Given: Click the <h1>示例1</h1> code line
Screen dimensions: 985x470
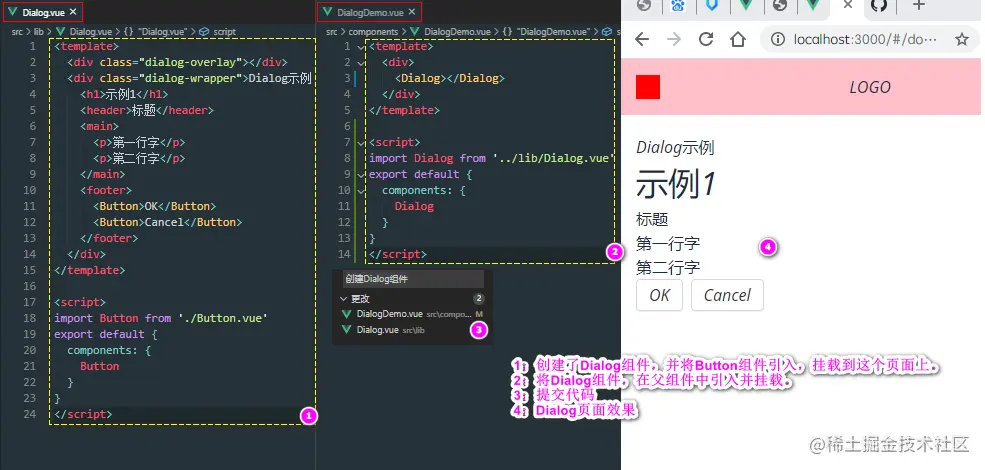Looking at the screenshot, I should coord(124,94).
